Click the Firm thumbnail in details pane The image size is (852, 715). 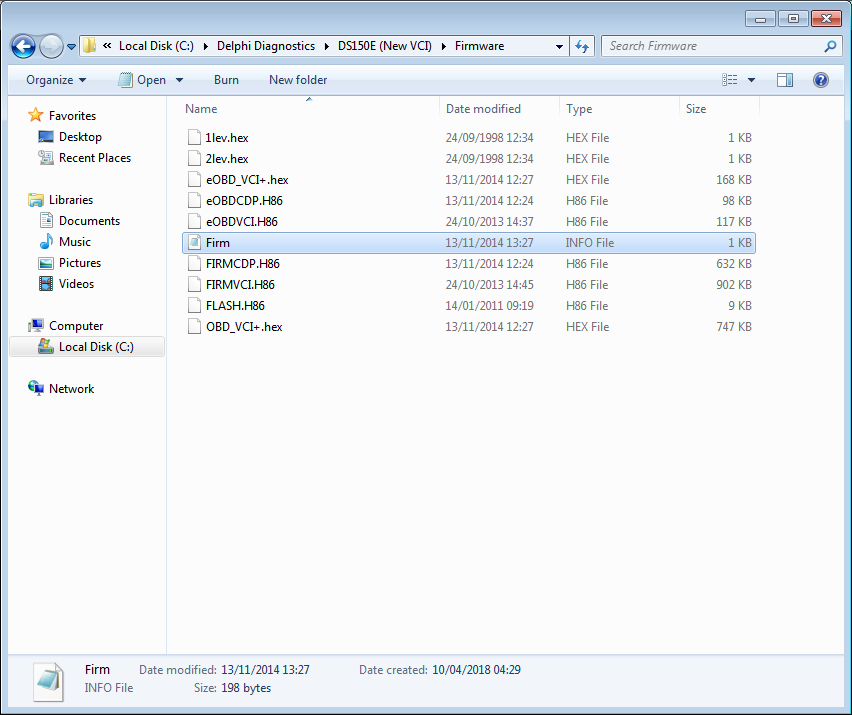[49, 682]
